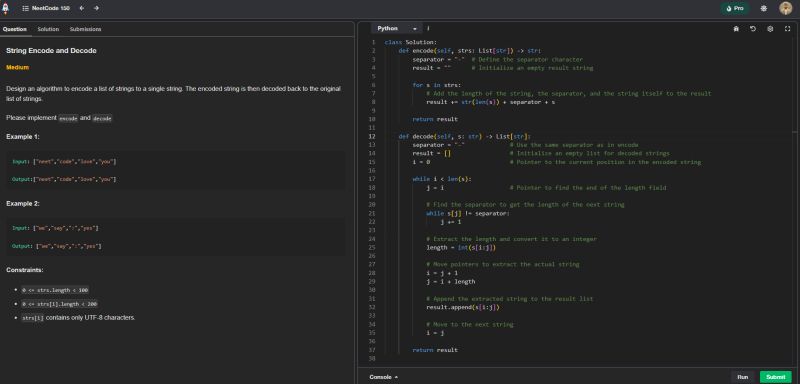
Task: Click the Run button
Action: 743,377
